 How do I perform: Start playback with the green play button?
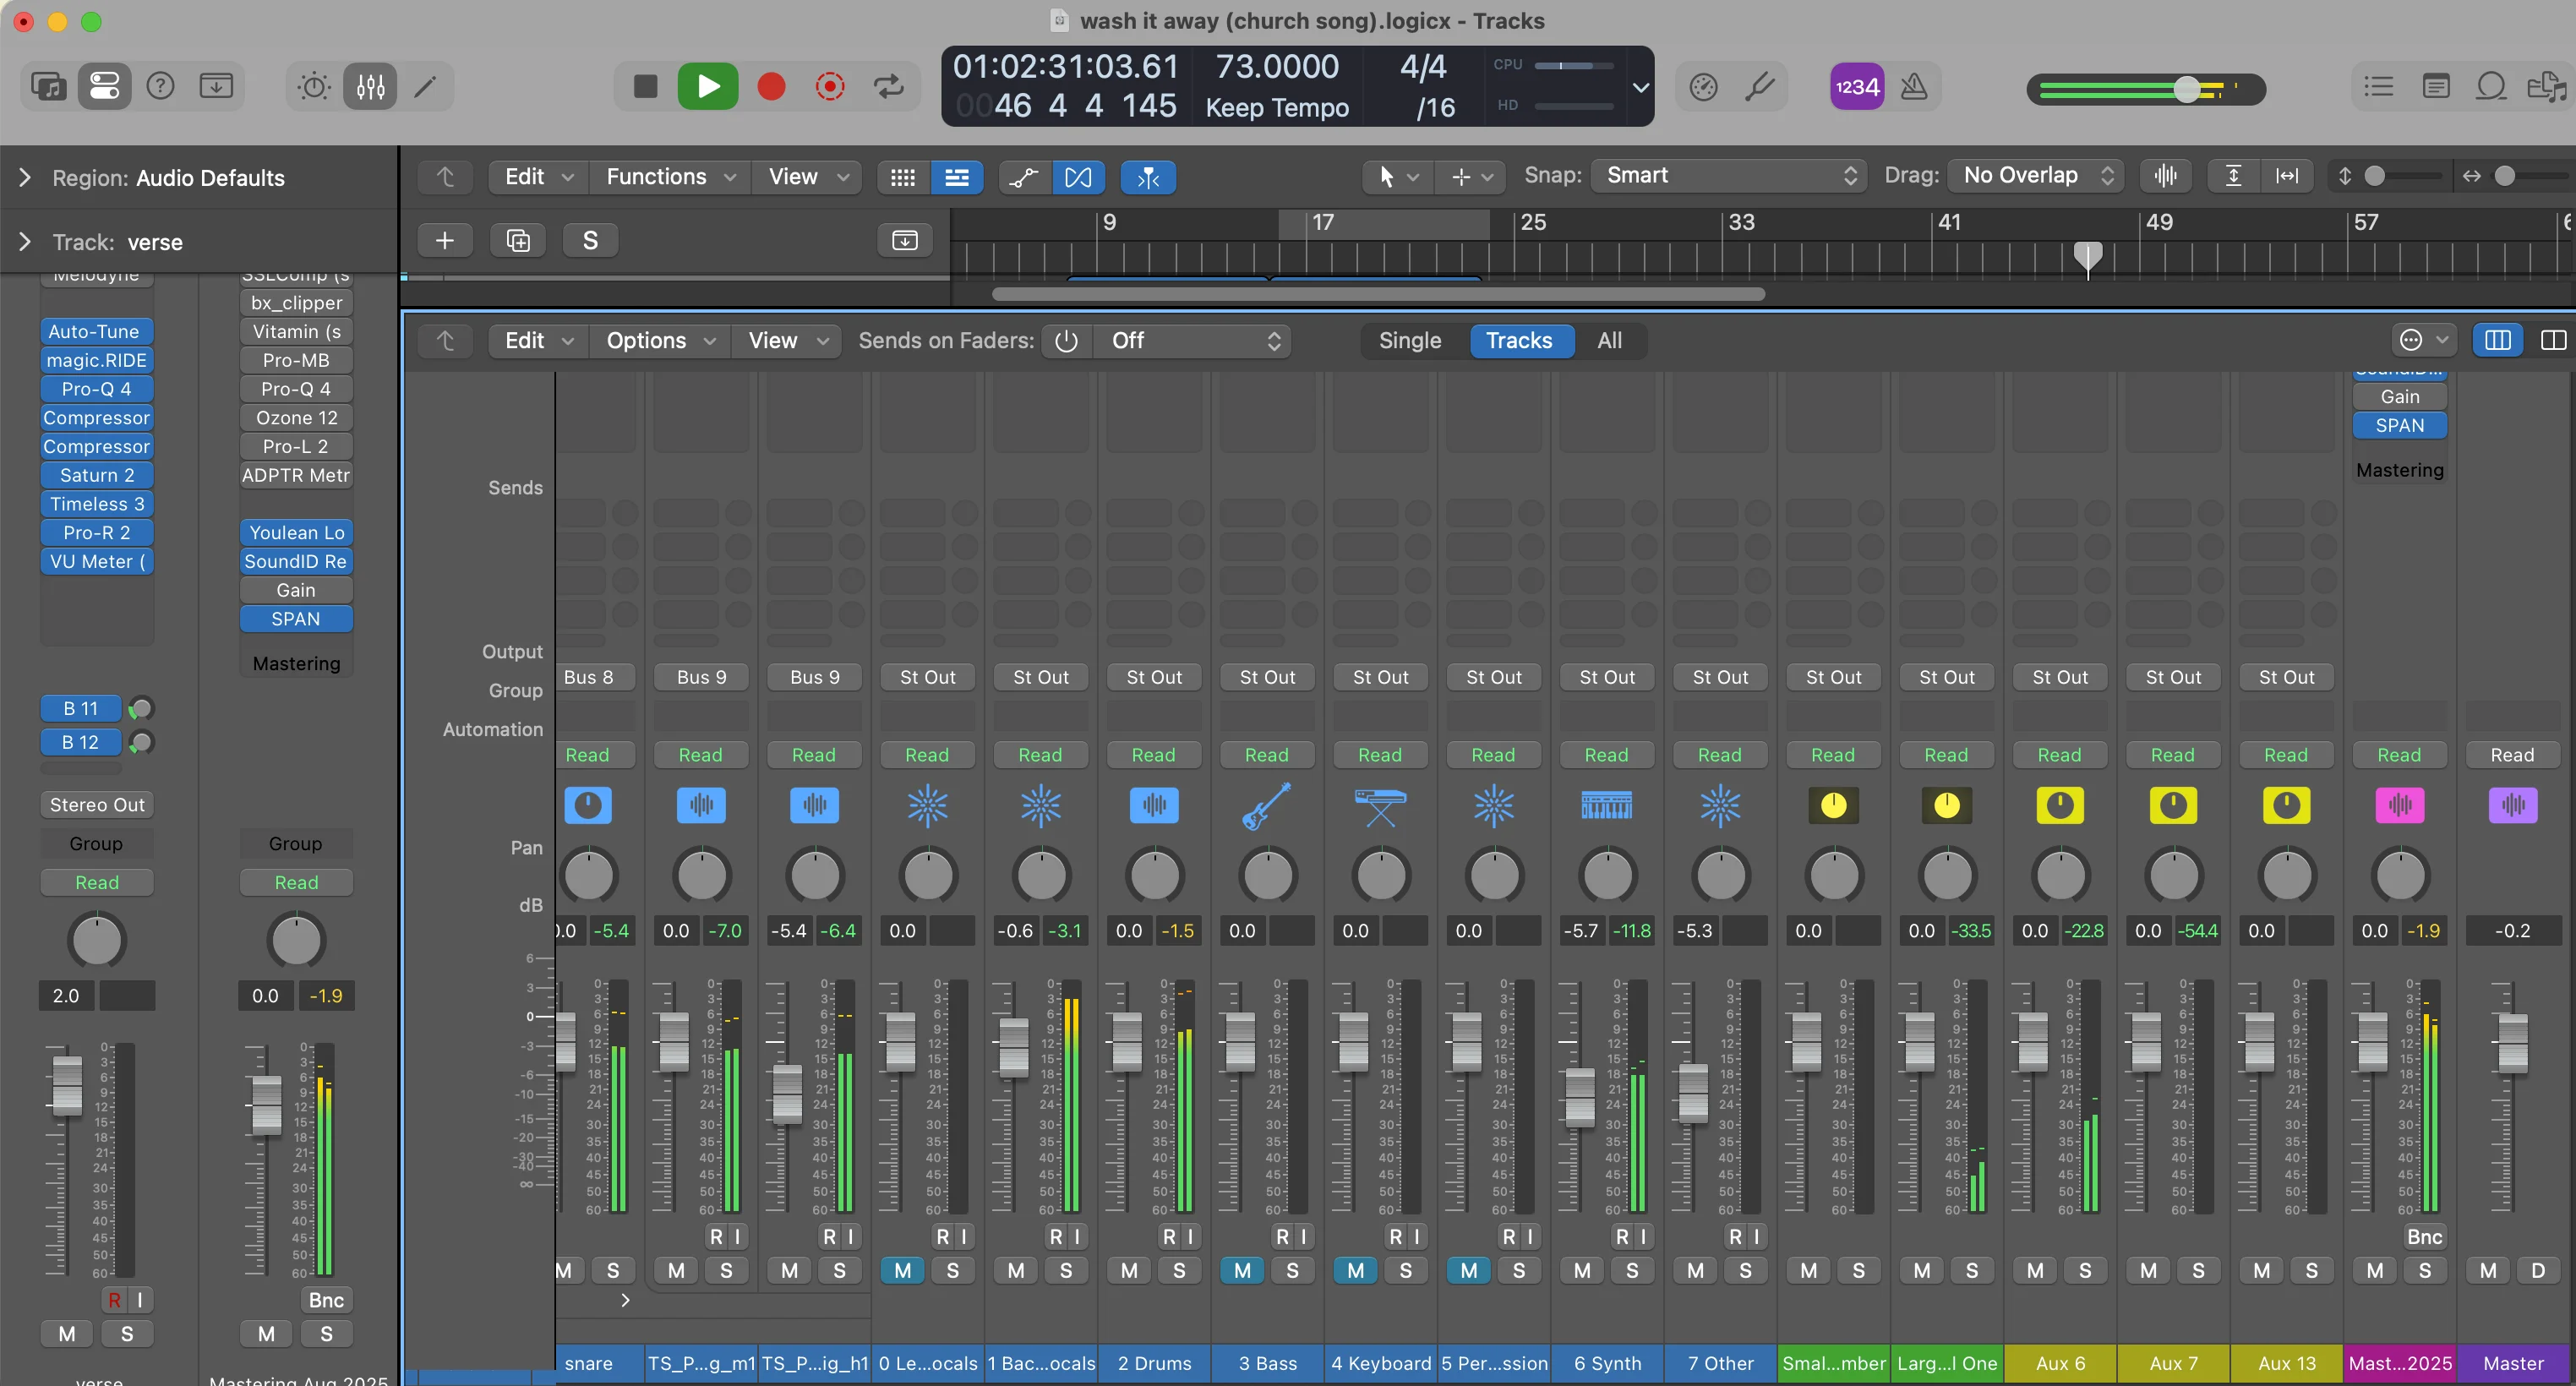[x=708, y=86]
